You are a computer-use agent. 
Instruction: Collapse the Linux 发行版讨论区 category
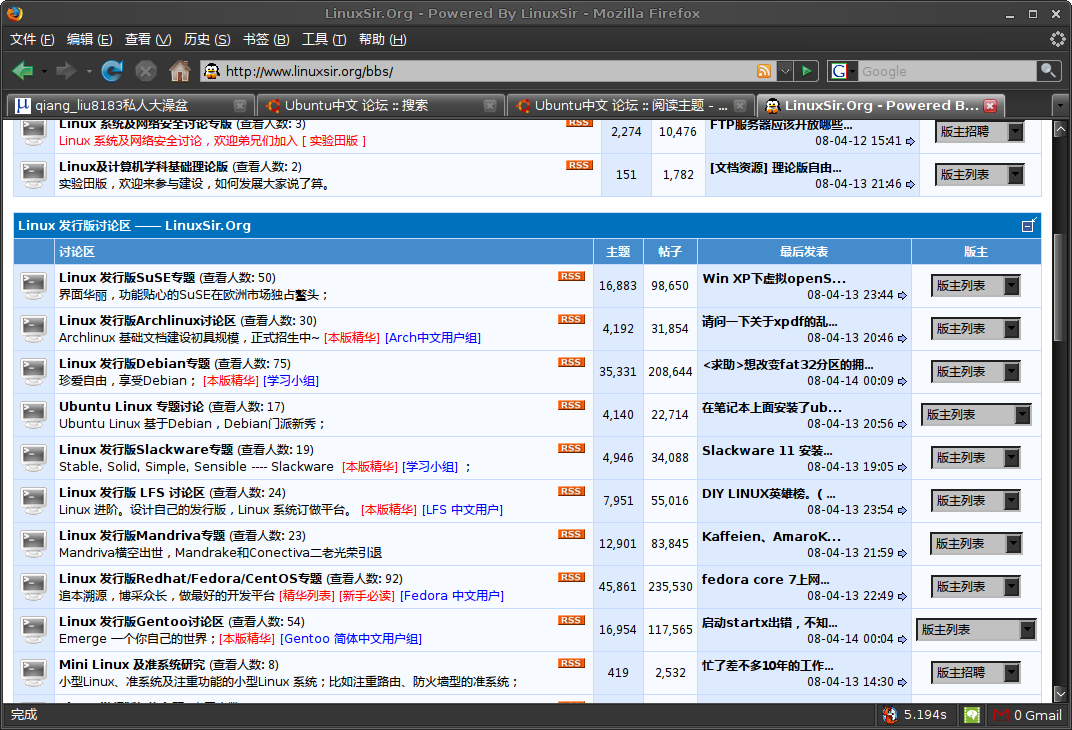(x=1029, y=225)
